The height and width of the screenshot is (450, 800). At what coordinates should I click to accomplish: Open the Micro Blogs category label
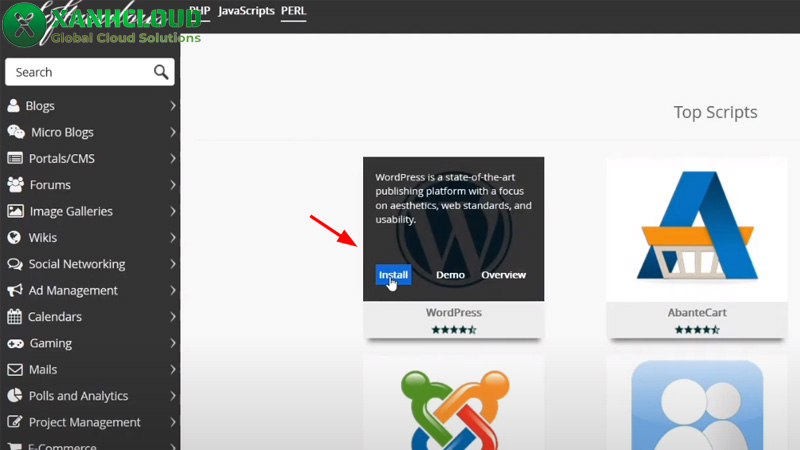(62, 132)
